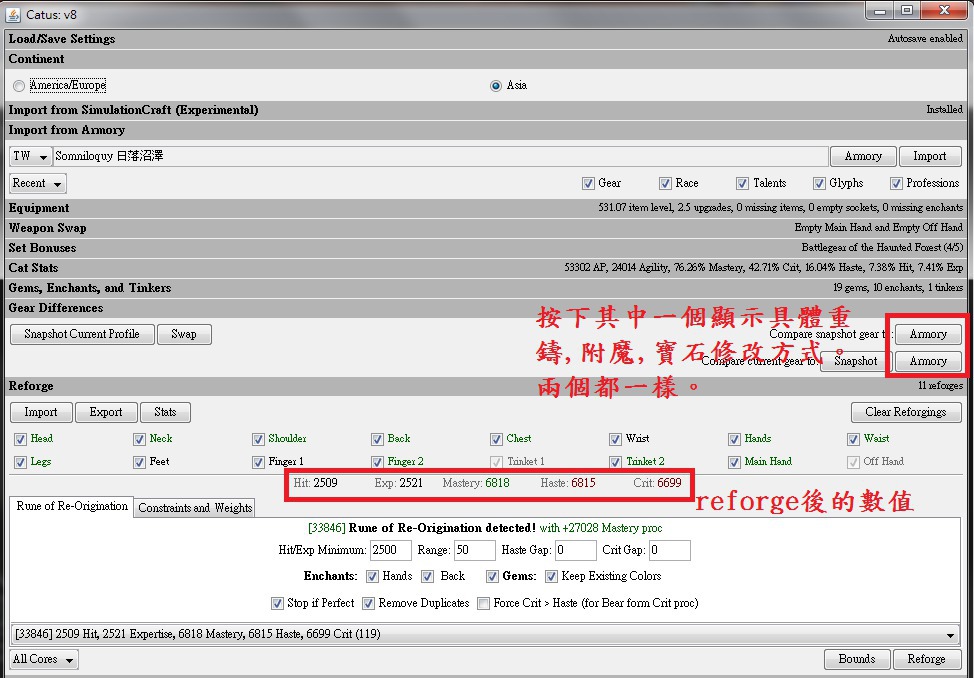Viewport: 974px width, 678px height.
Task: Toggle the Wrist slot checkbox
Action: pyautogui.click(x=615, y=439)
